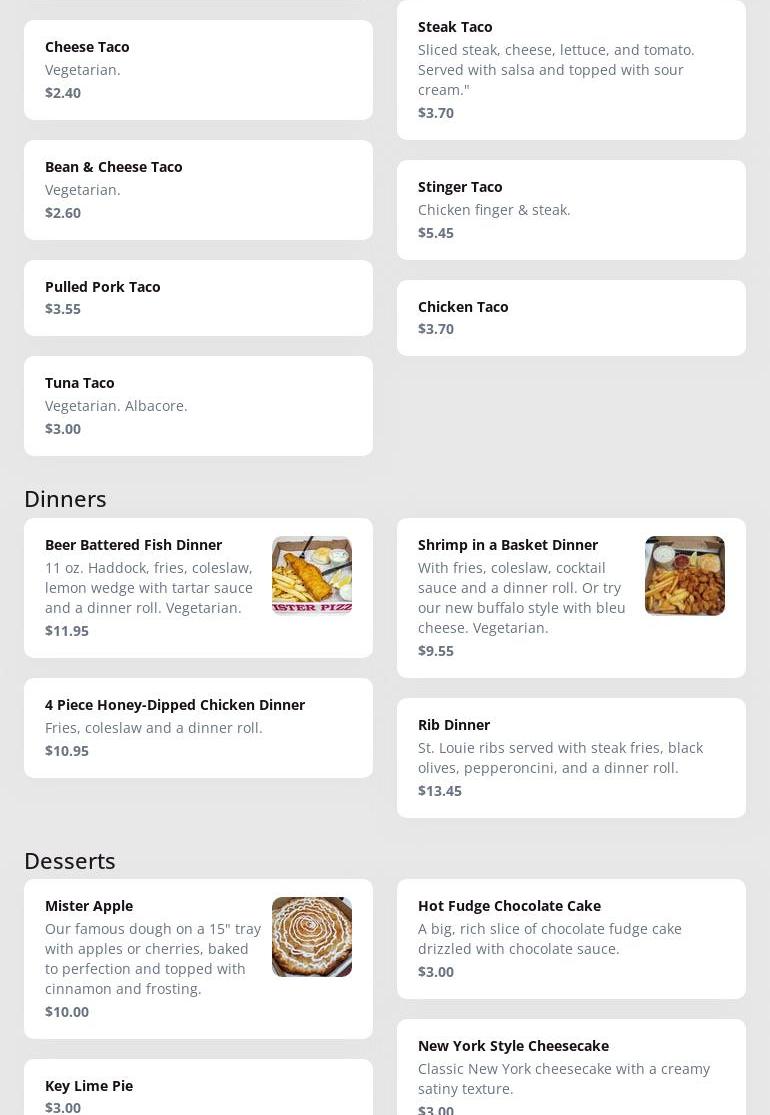Select the Steak Taco item
770x1115 pixels.
point(571,70)
